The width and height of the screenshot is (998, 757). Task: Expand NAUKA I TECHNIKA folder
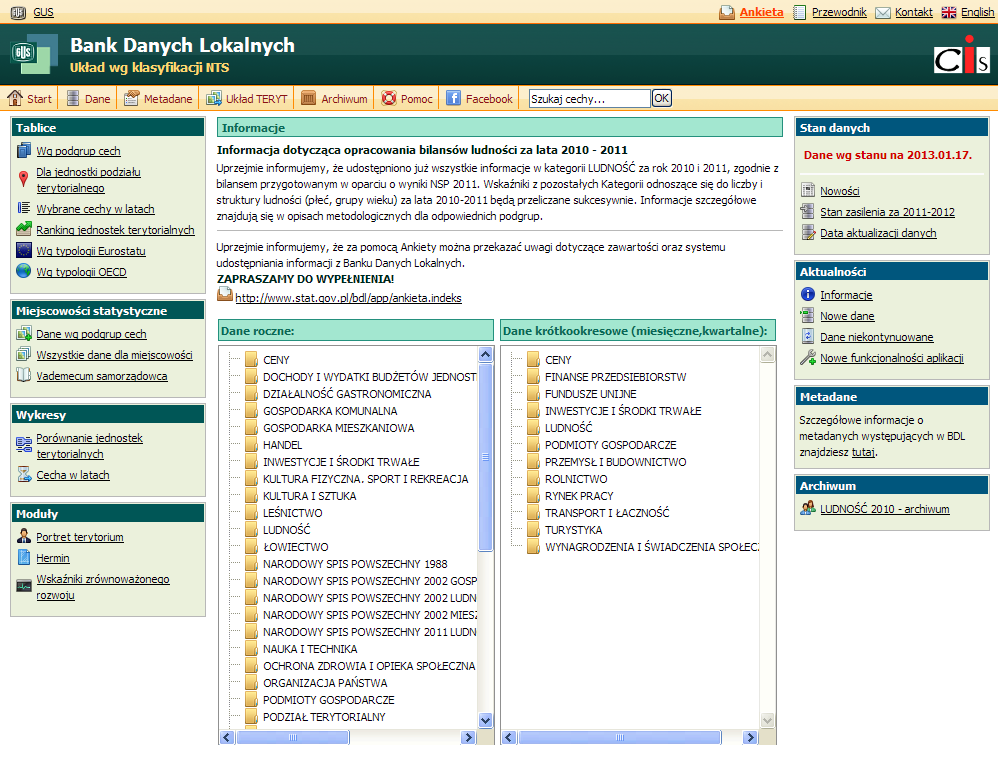[250, 648]
